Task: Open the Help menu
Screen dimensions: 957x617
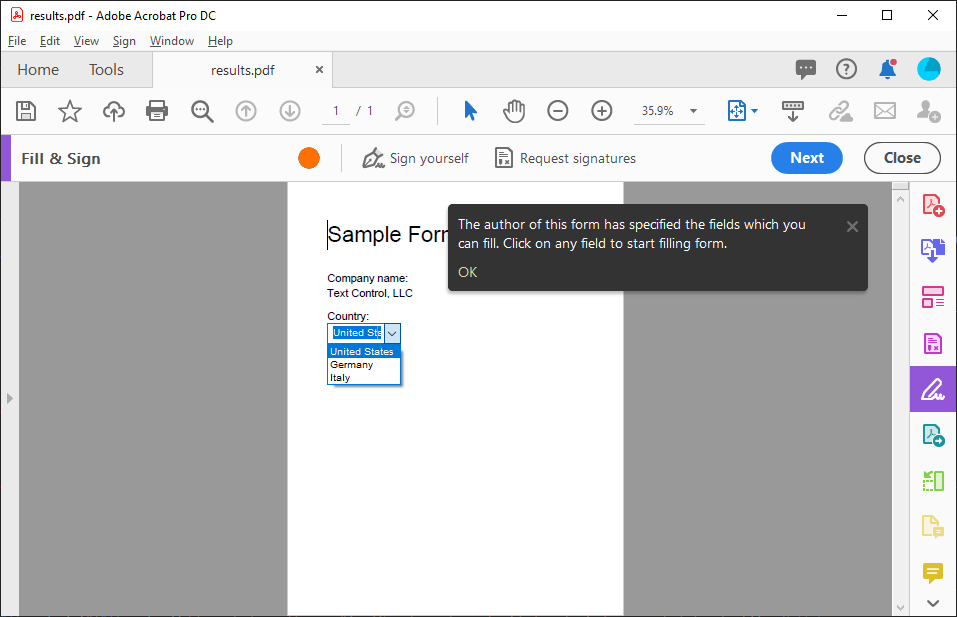Action: (220, 41)
